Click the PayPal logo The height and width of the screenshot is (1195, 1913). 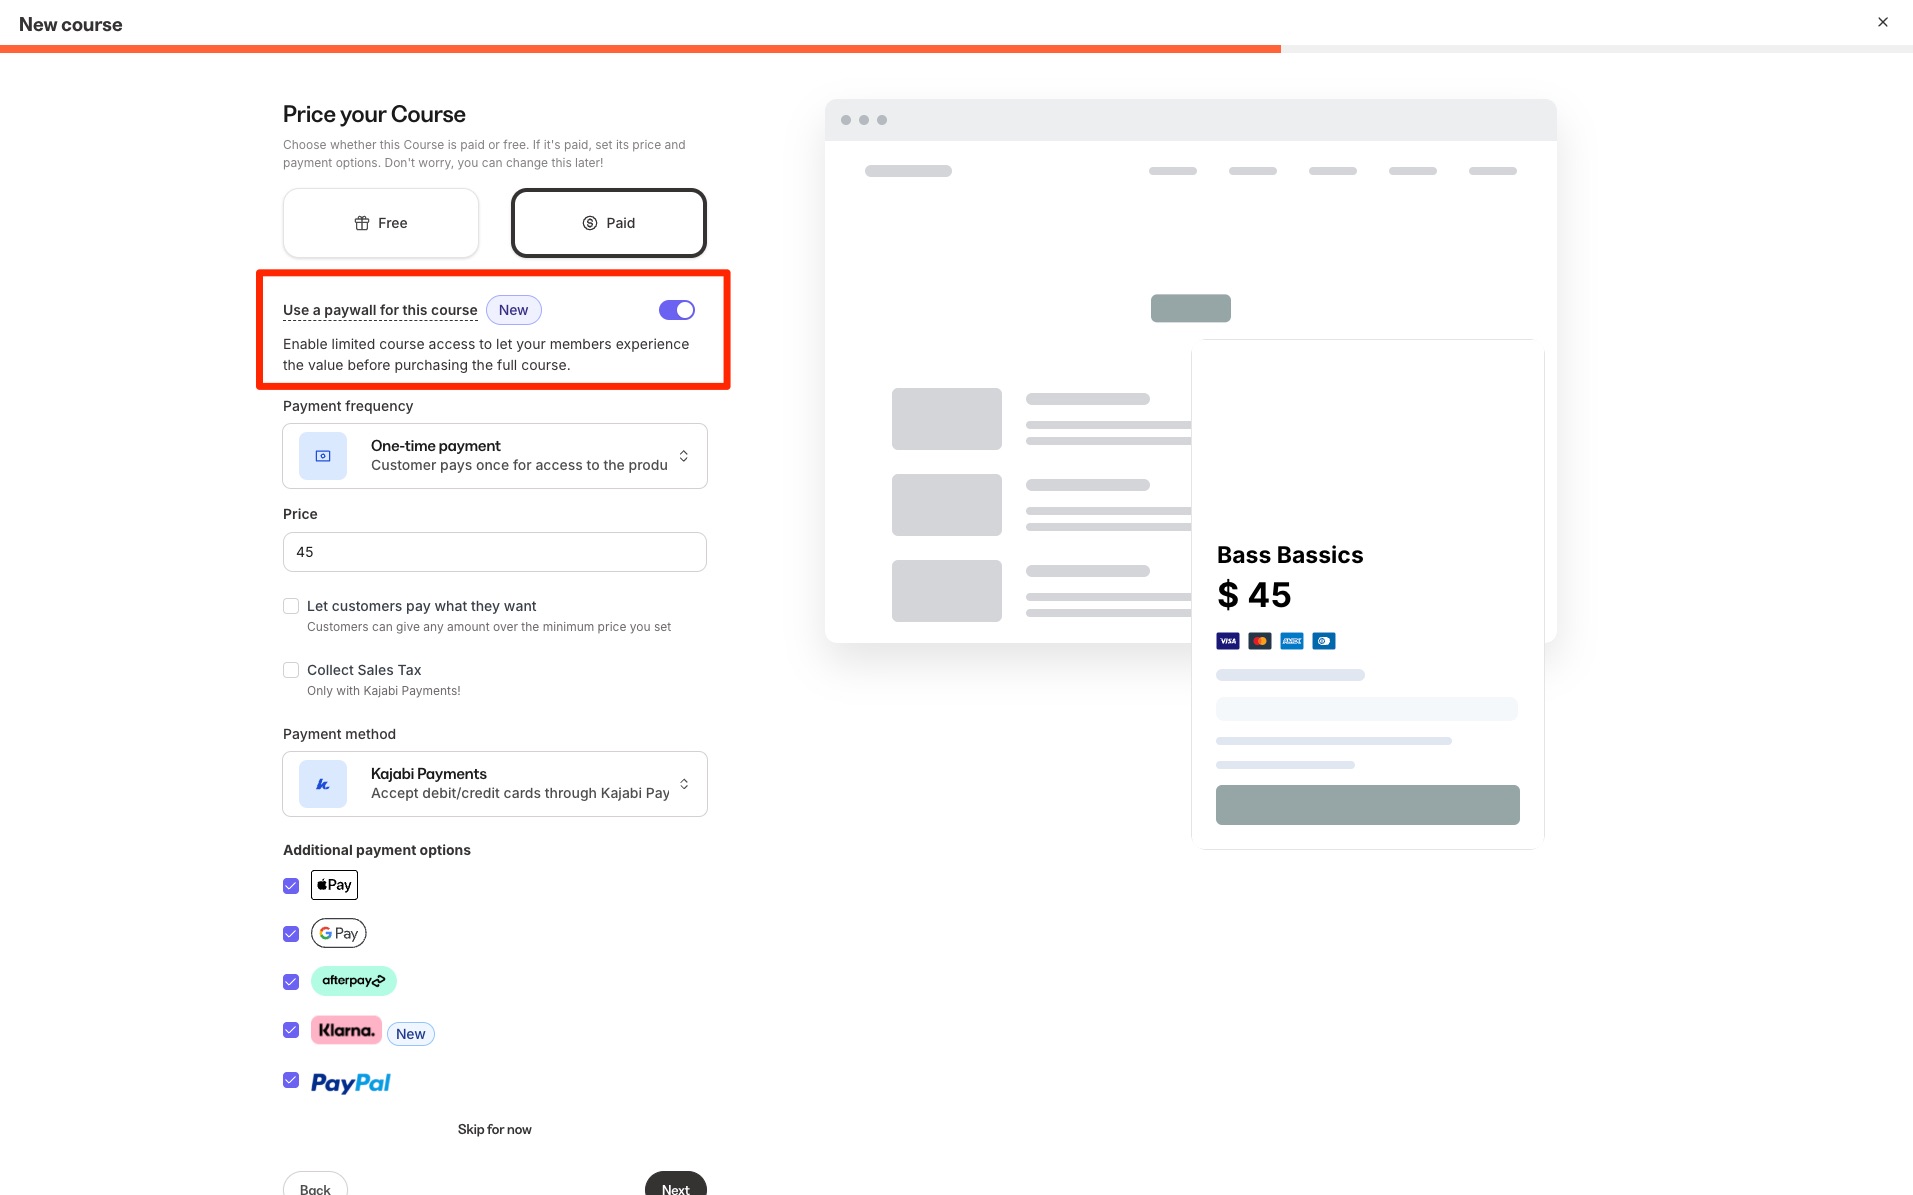click(x=351, y=1083)
